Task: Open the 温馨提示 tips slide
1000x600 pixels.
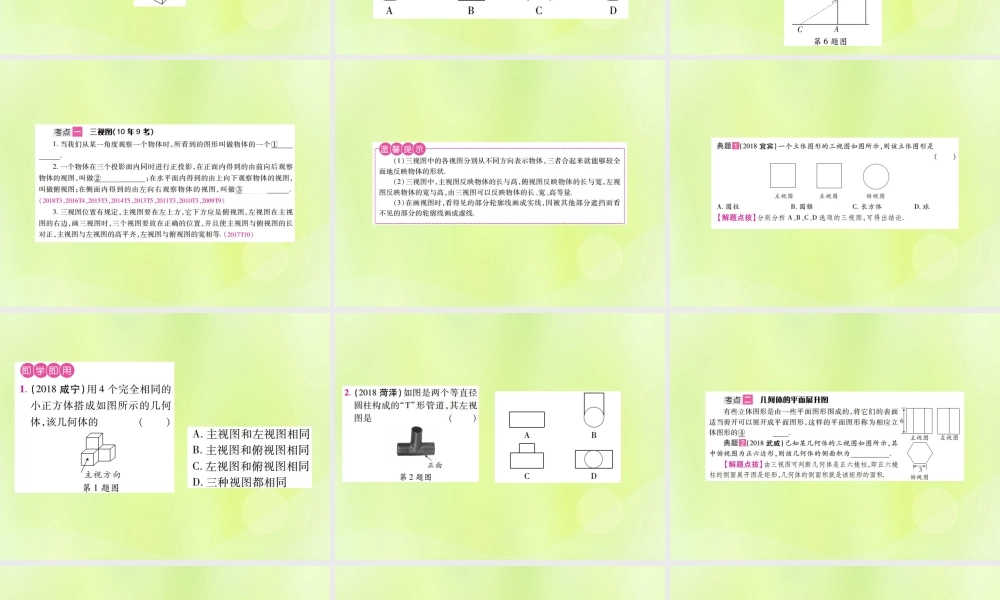Action: 500,183
